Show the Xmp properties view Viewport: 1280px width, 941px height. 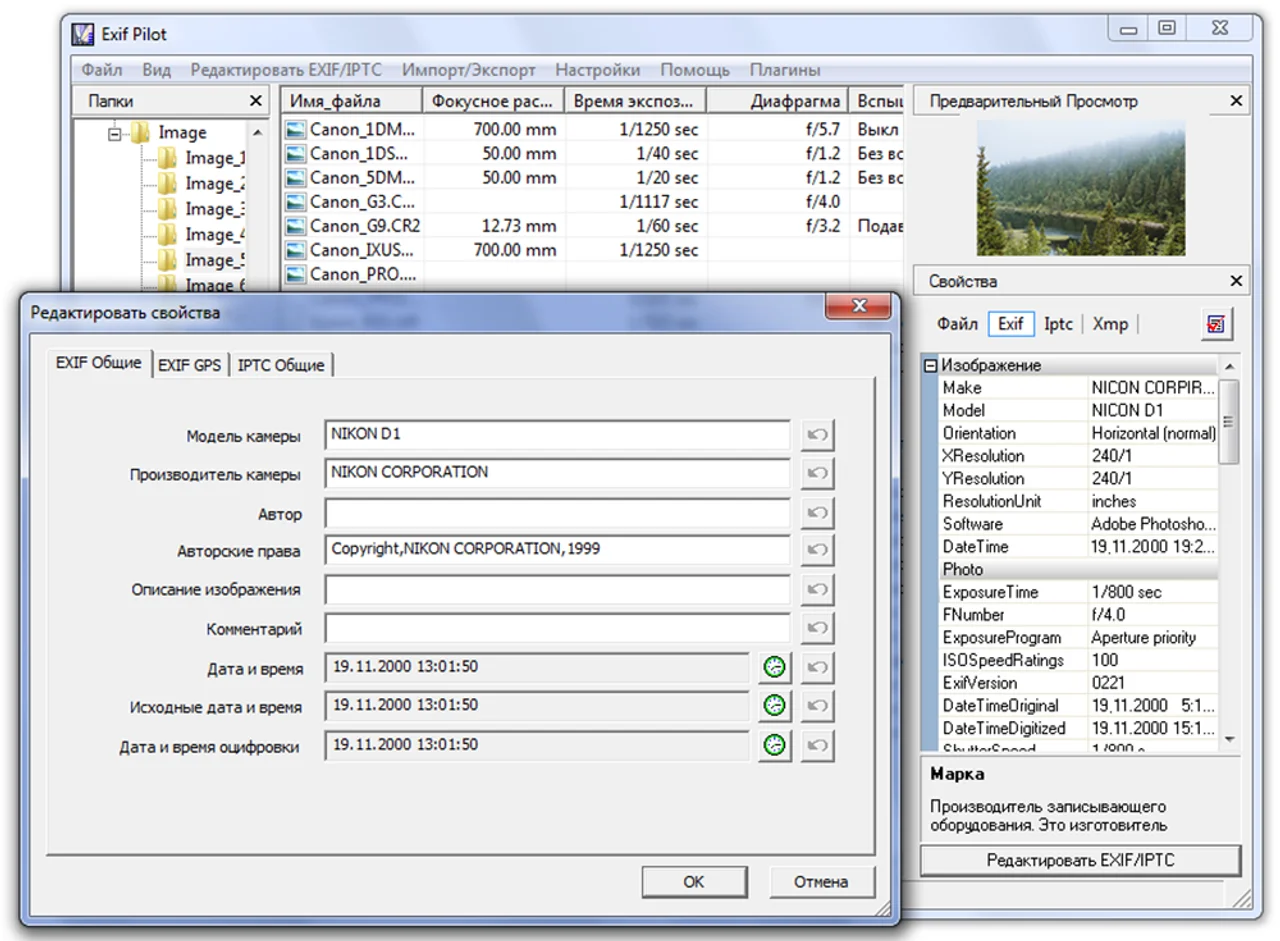(x=1110, y=324)
